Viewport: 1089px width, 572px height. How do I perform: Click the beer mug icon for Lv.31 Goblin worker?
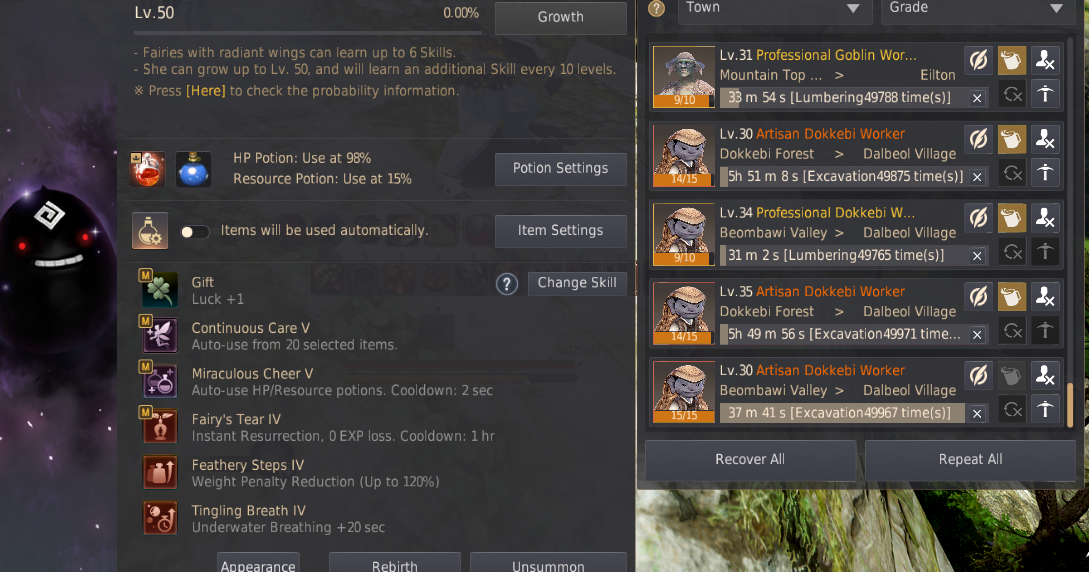pos(1011,60)
